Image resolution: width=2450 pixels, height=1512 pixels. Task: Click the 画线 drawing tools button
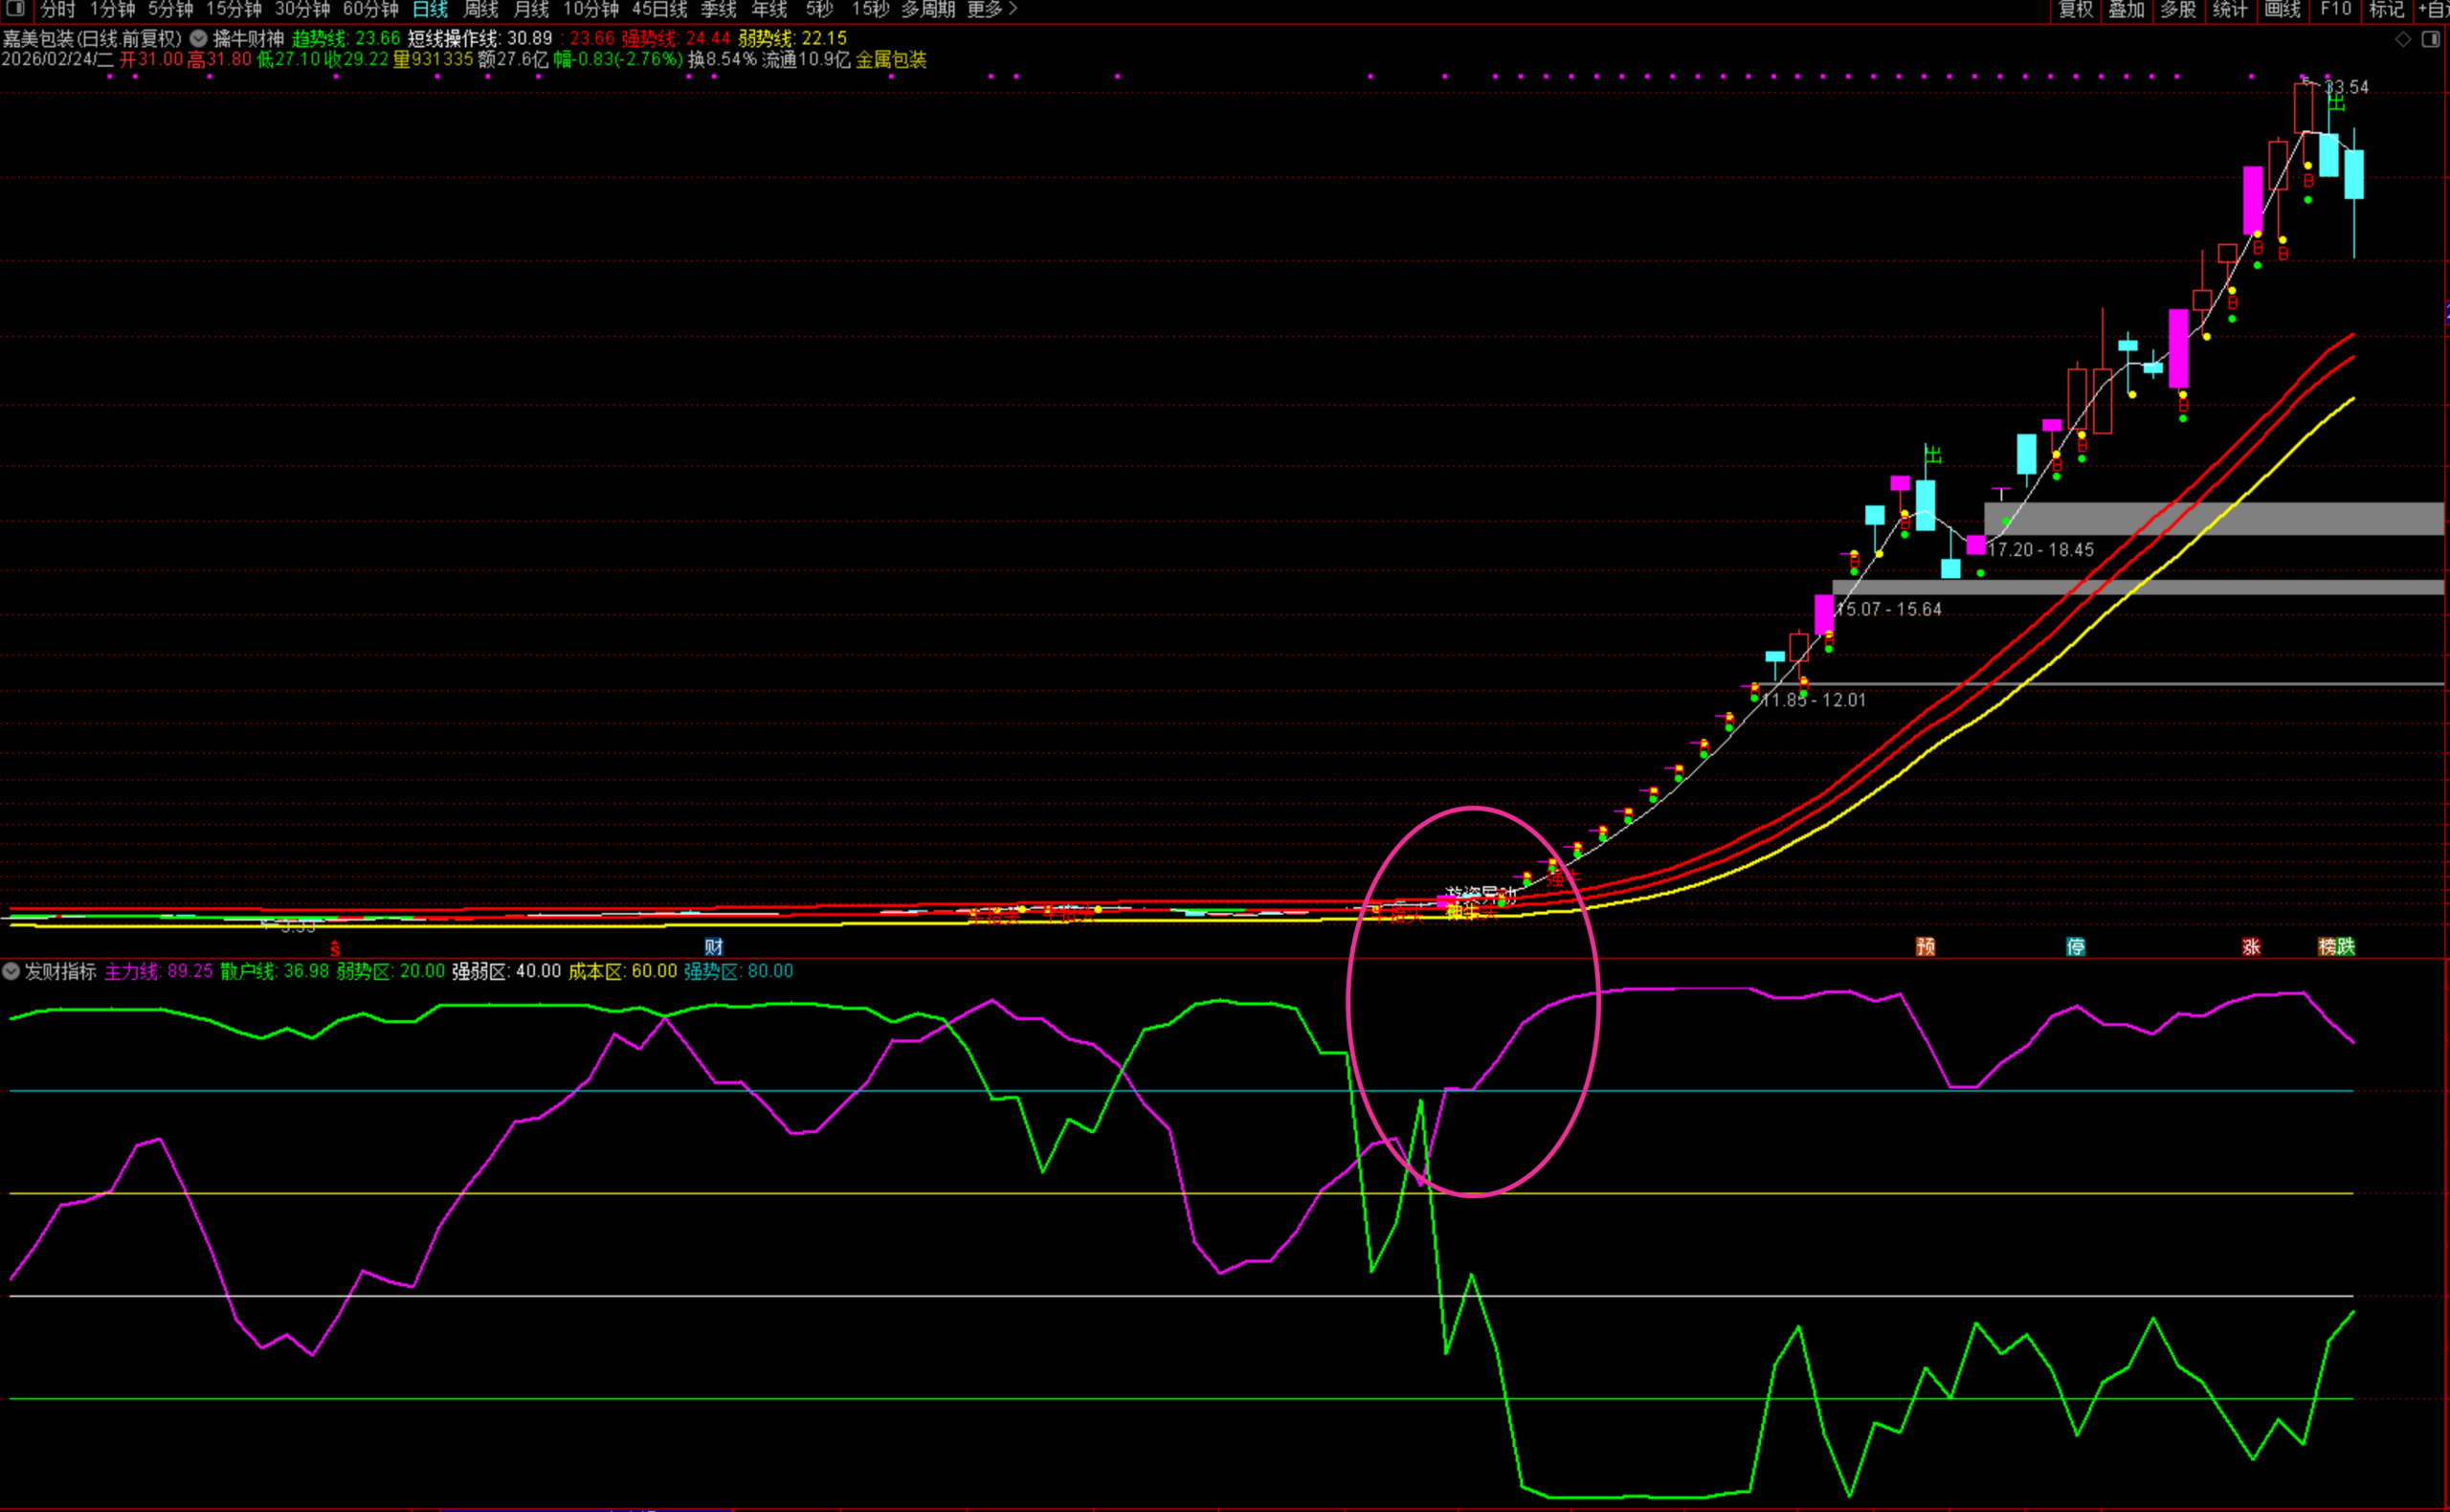[2282, 9]
